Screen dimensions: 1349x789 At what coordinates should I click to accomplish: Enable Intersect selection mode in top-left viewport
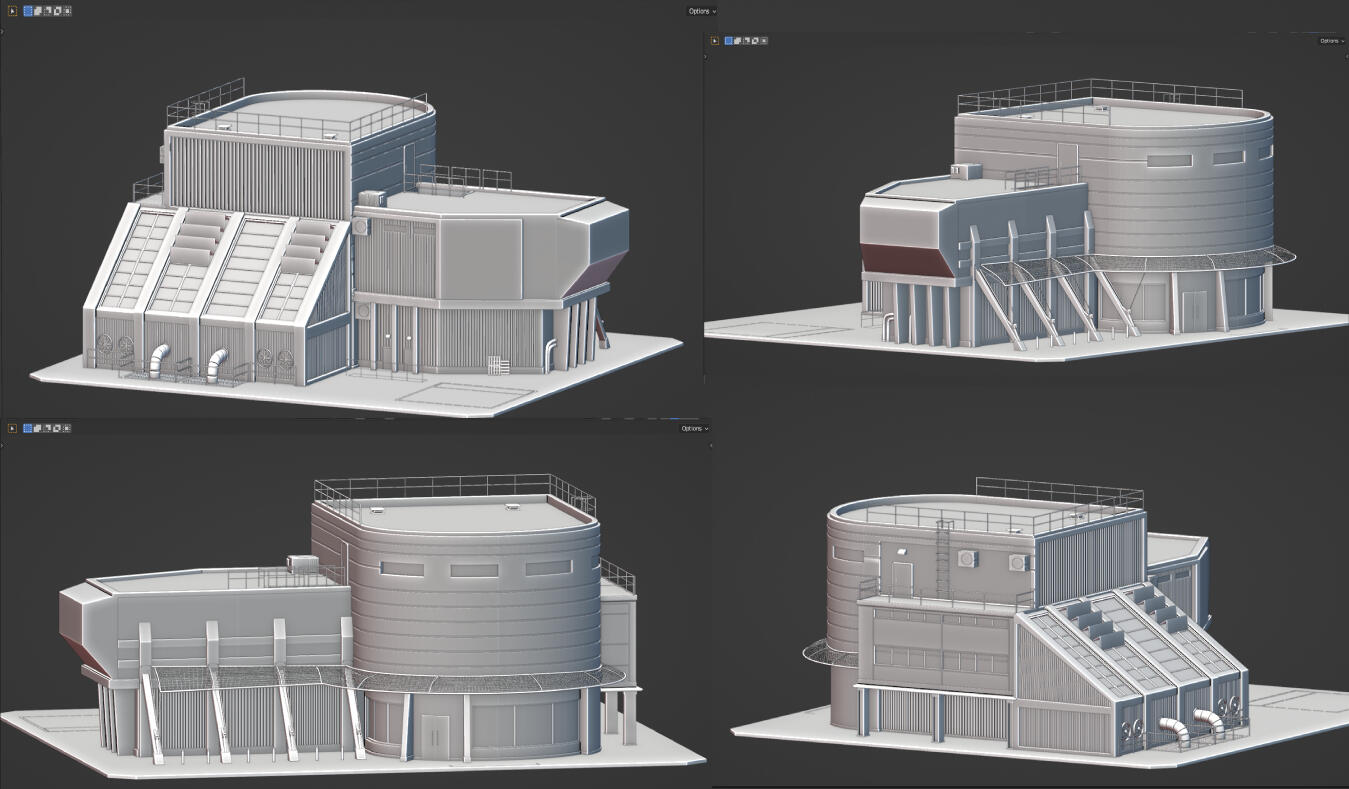pyautogui.click(x=67, y=11)
